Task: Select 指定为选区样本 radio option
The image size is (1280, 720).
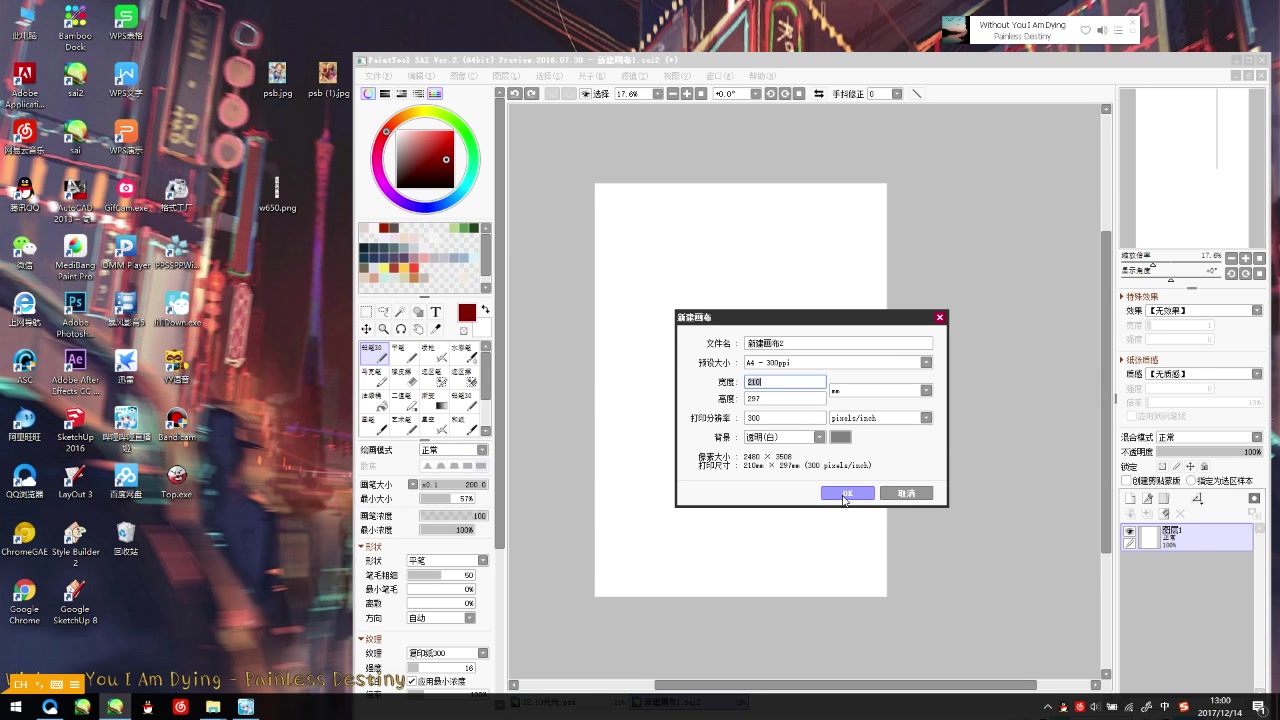Action: (x=1189, y=481)
